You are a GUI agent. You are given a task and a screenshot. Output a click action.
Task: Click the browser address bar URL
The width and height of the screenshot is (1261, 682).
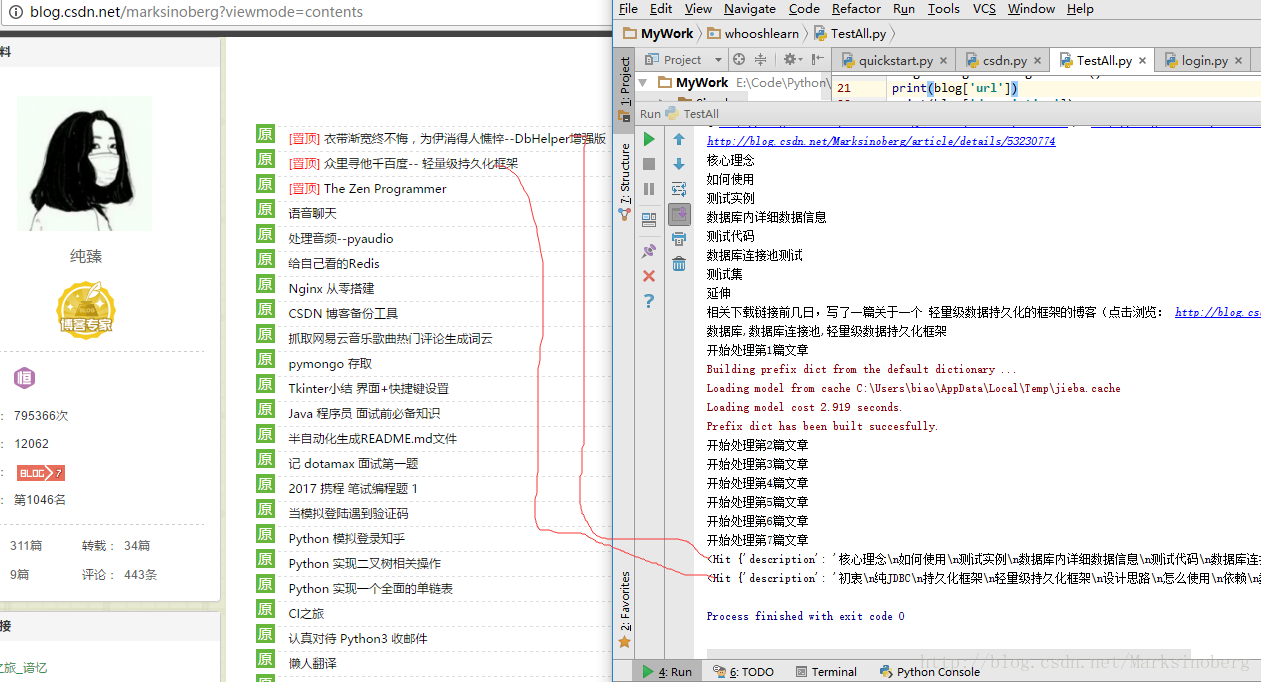coord(196,12)
